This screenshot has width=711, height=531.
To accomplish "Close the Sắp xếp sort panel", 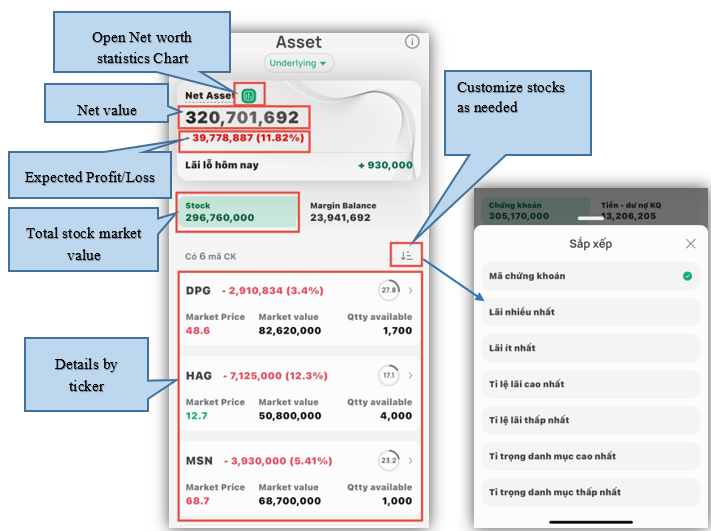I will pos(690,243).
